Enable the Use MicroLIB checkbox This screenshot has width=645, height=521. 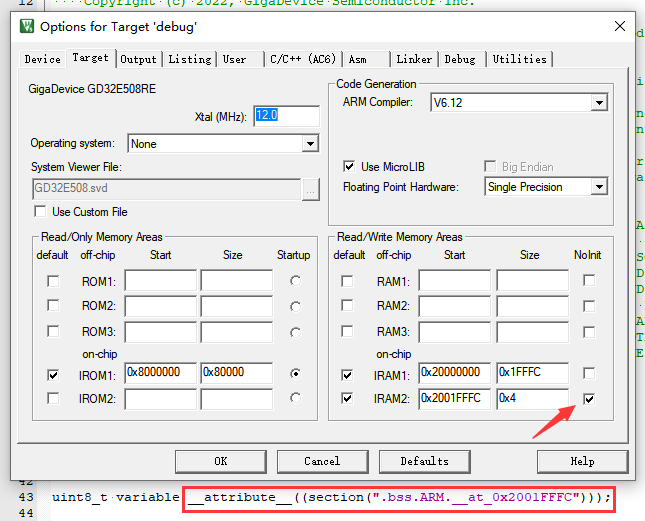[349, 166]
